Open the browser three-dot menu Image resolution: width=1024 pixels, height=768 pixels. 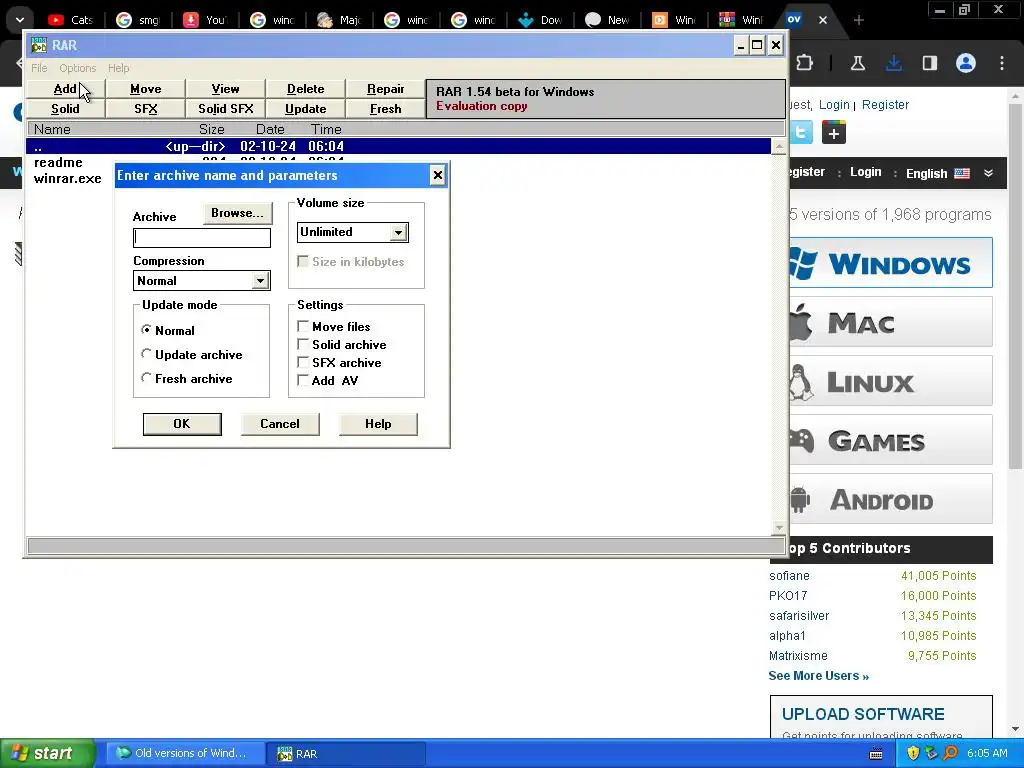click(1002, 63)
